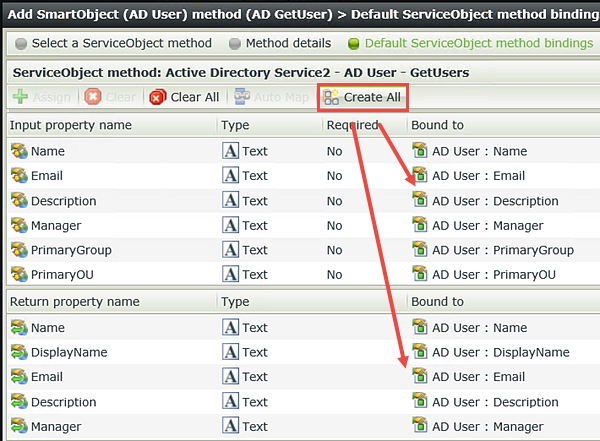The width and height of the screenshot is (600, 441).
Task: Click the return property icon for Name
Action: [19, 327]
